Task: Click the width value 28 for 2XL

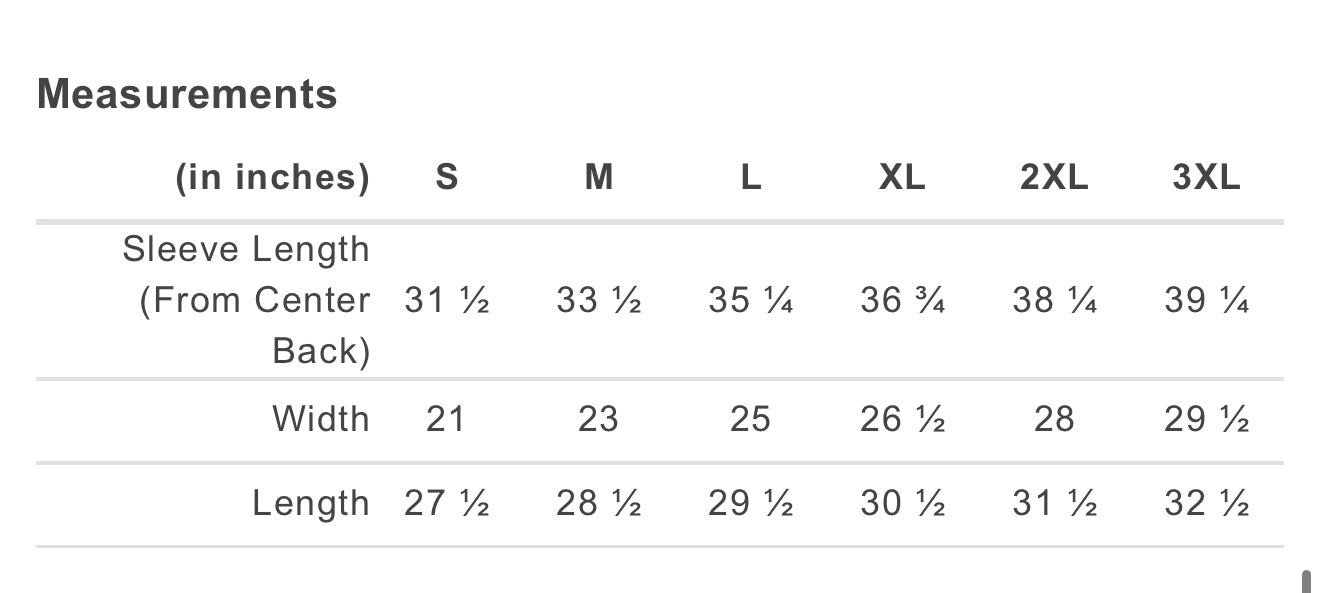Action: 1054,419
